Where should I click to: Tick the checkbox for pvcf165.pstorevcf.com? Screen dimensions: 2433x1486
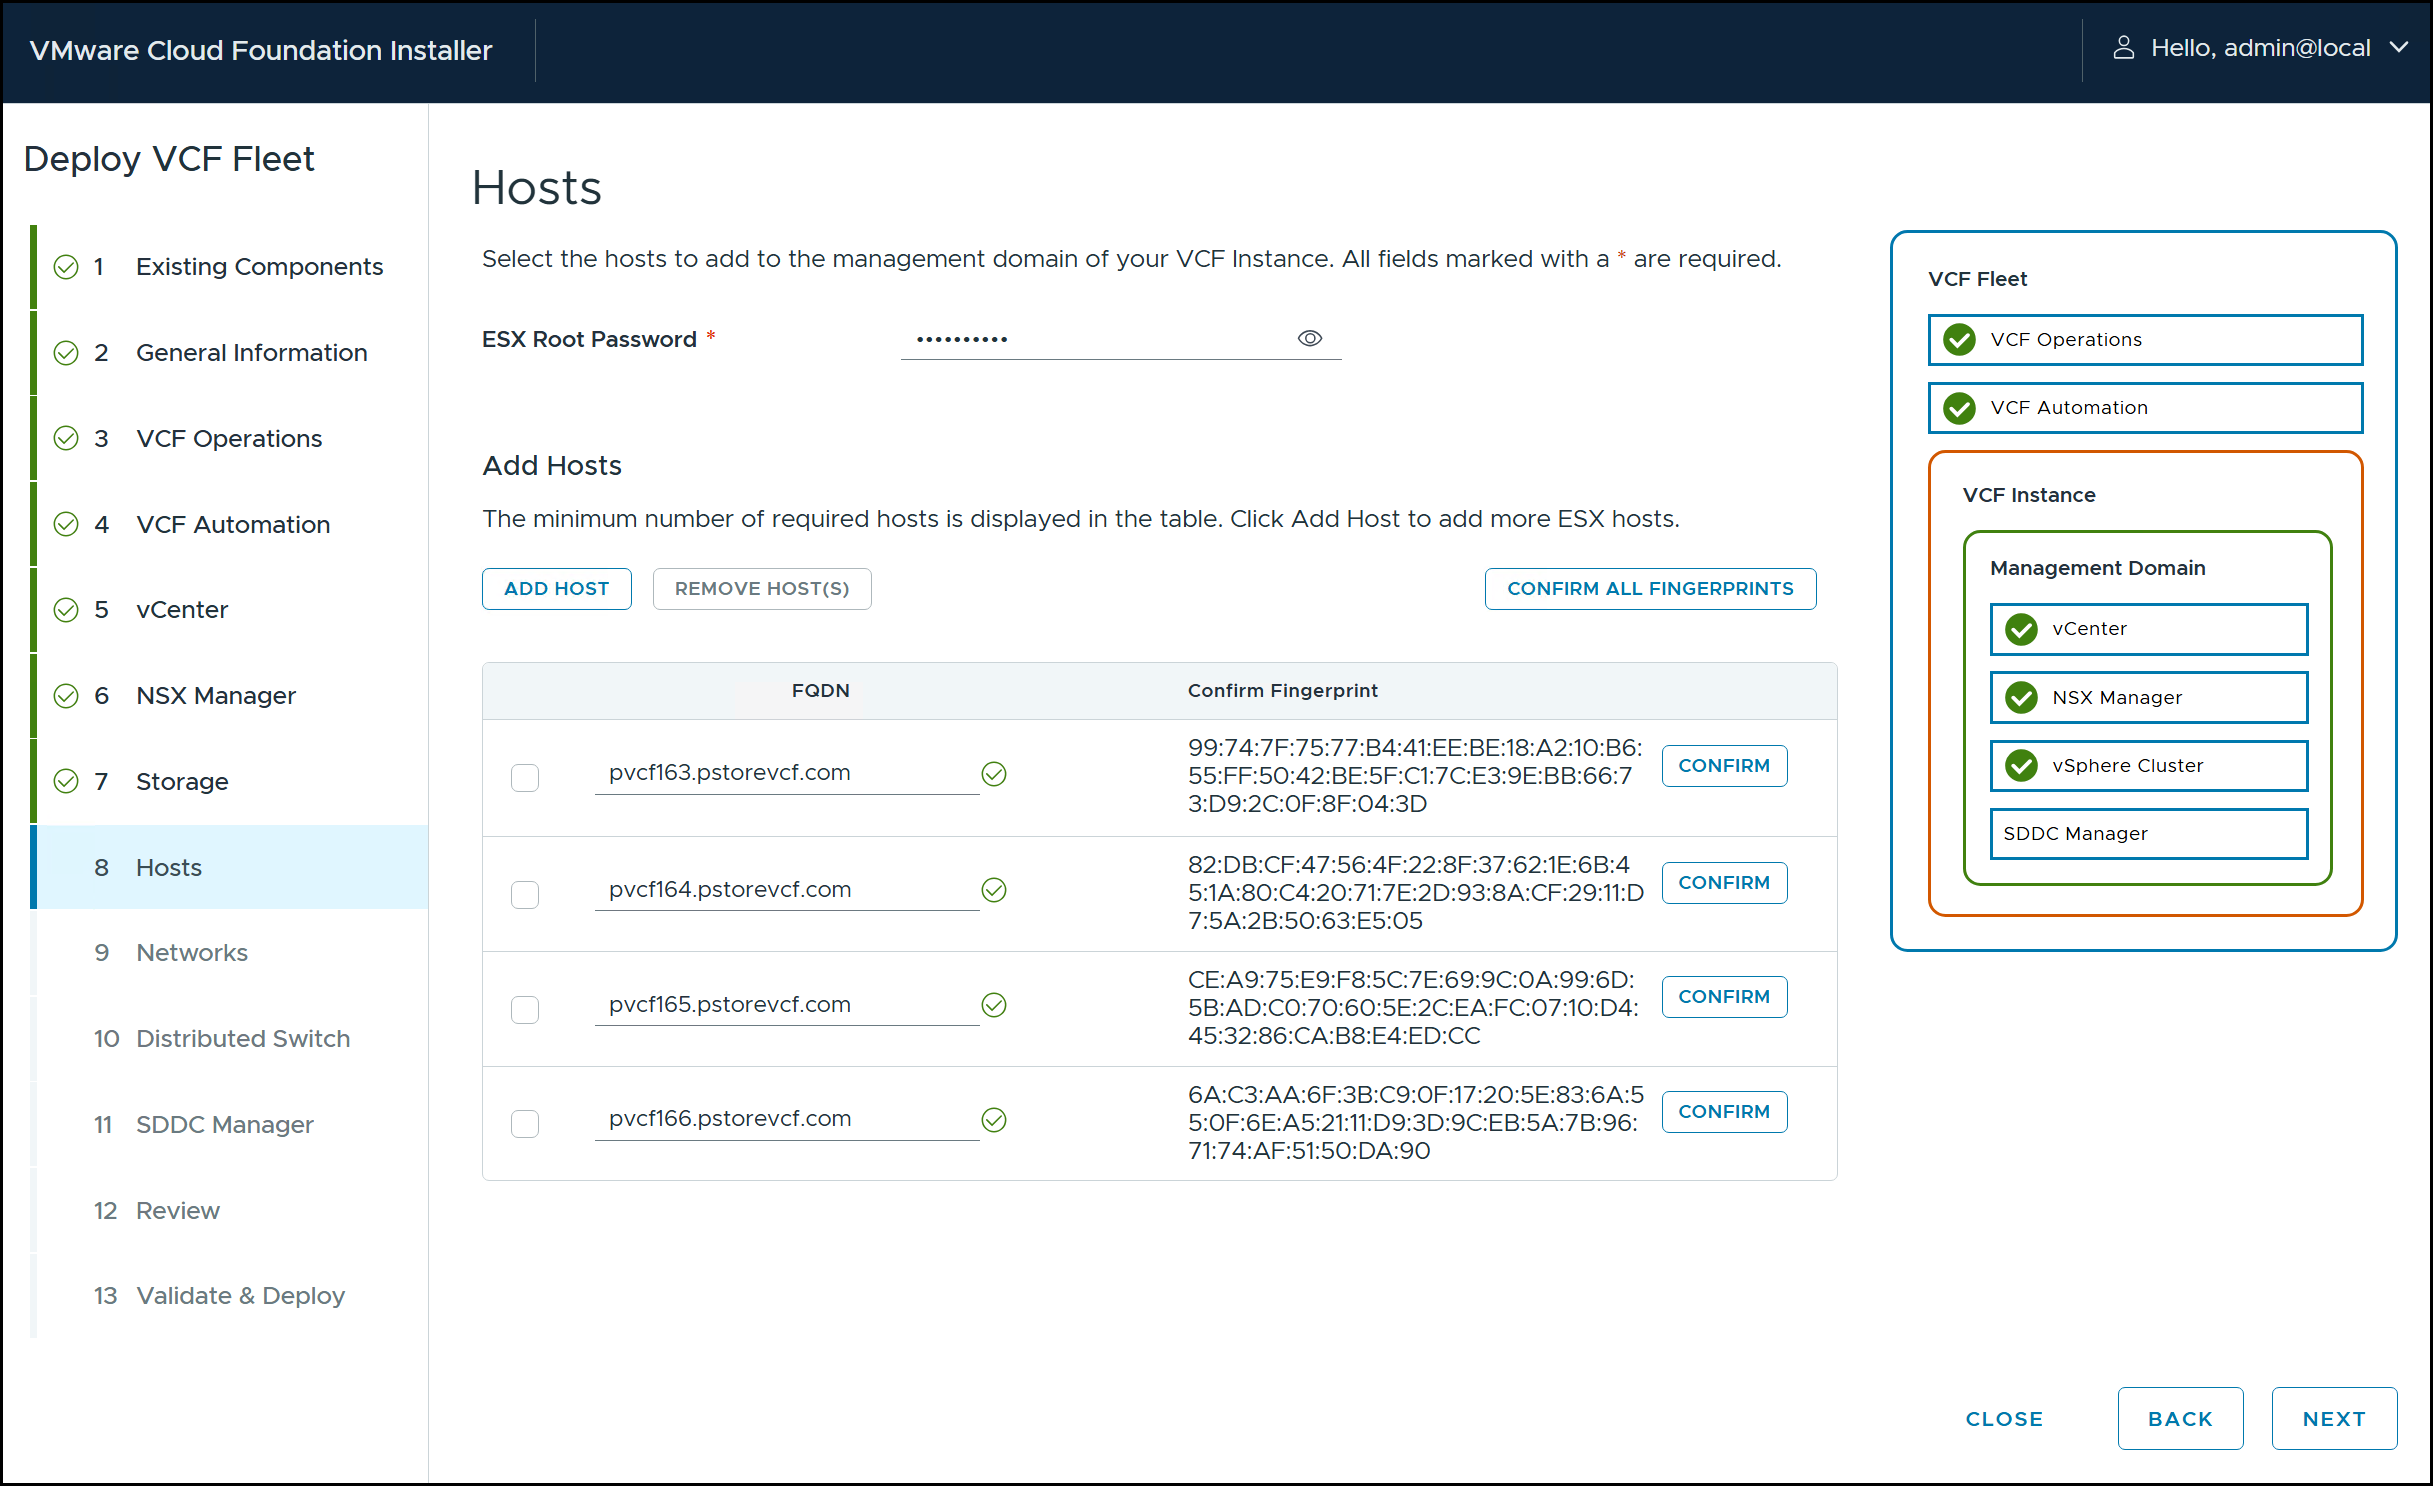525,1009
